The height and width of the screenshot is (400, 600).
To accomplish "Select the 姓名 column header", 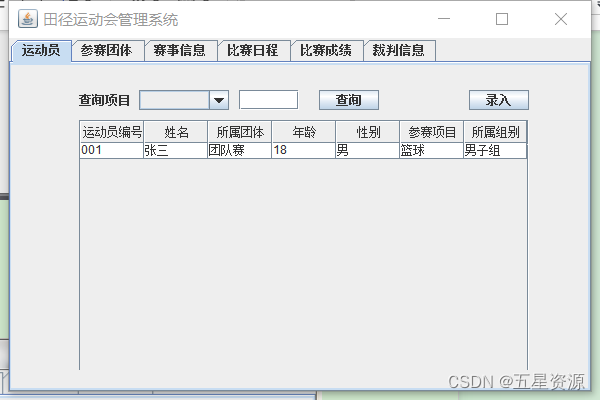I will coord(176,132).
